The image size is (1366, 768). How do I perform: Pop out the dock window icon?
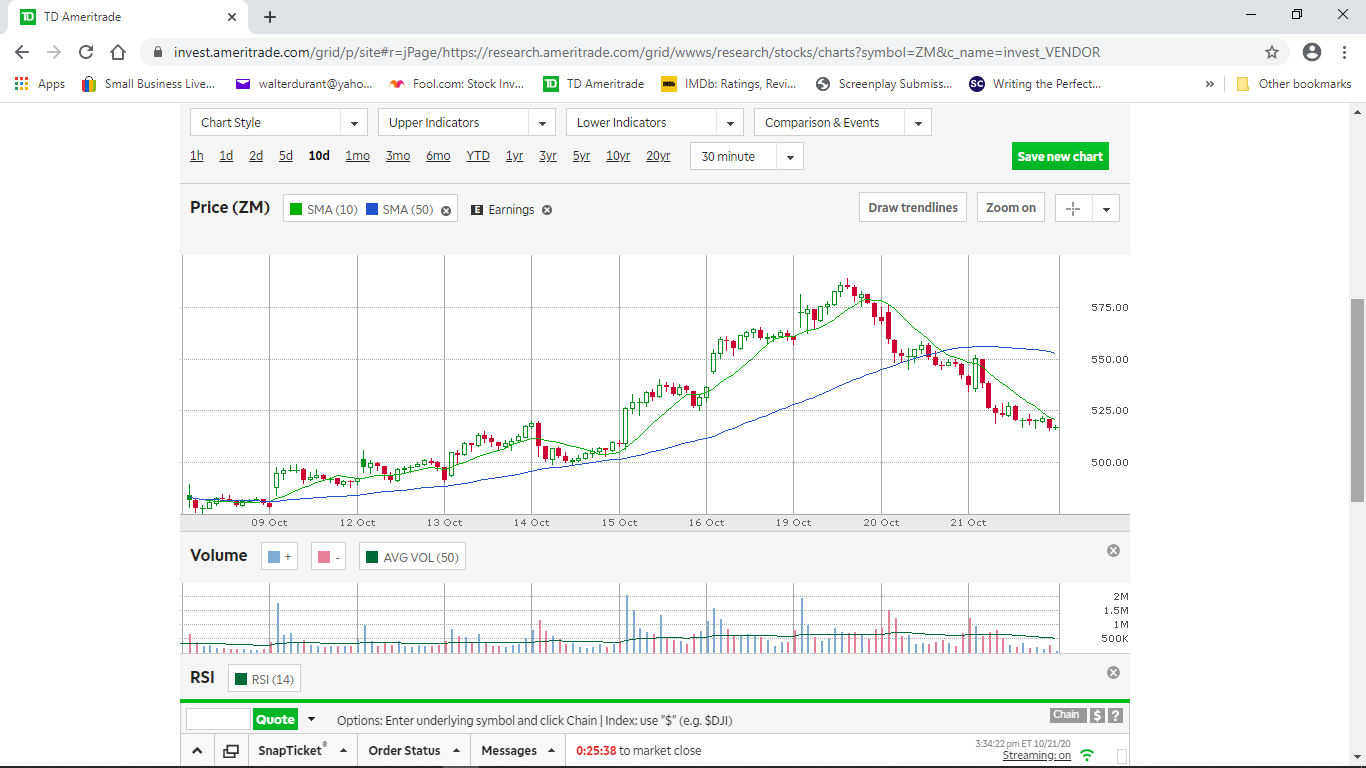click(x=231, y=751)
